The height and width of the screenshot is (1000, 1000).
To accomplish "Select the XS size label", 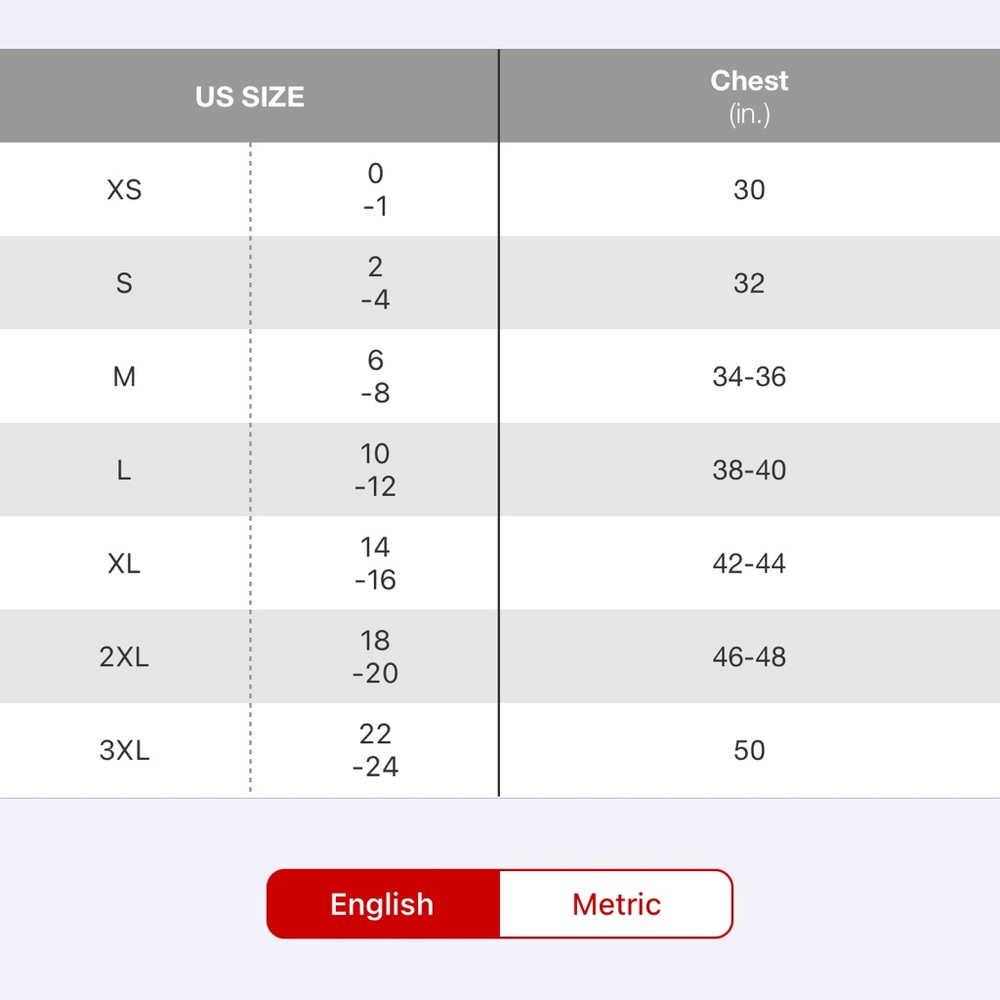I will 124,189.
